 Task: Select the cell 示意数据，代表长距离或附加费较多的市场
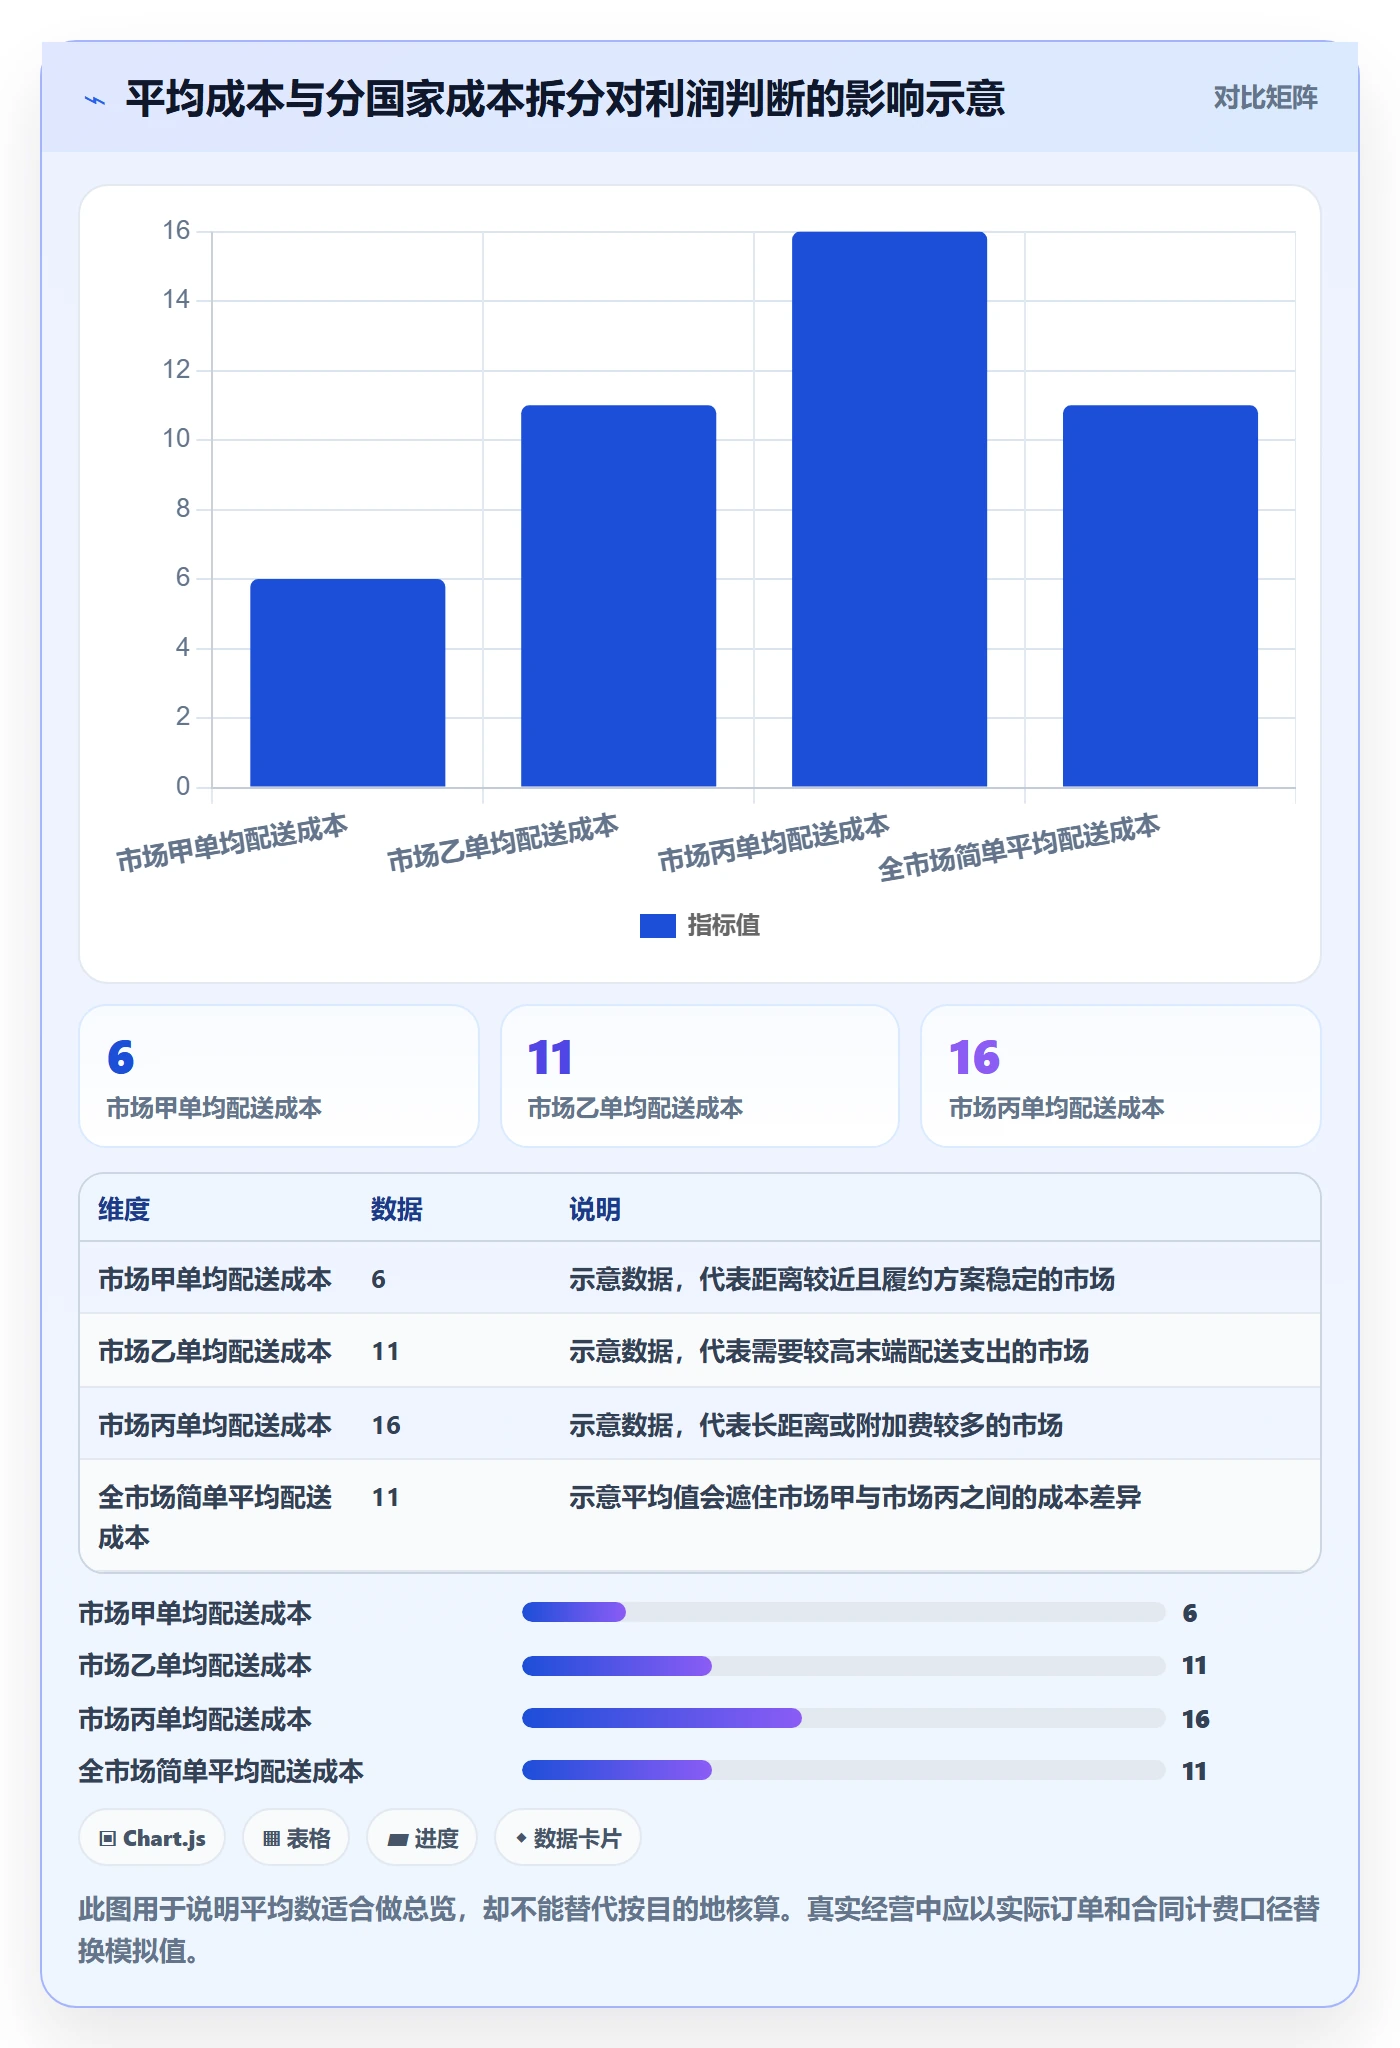pos(816,1425)
